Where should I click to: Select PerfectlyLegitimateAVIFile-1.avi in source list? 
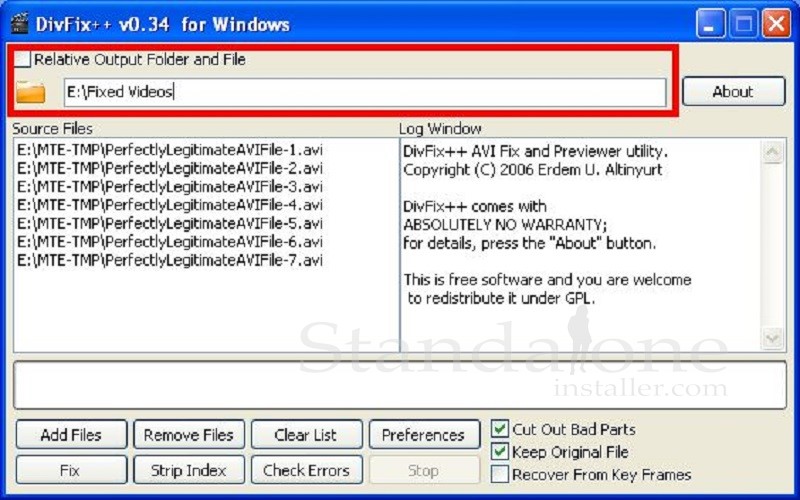tap(170, 150)
